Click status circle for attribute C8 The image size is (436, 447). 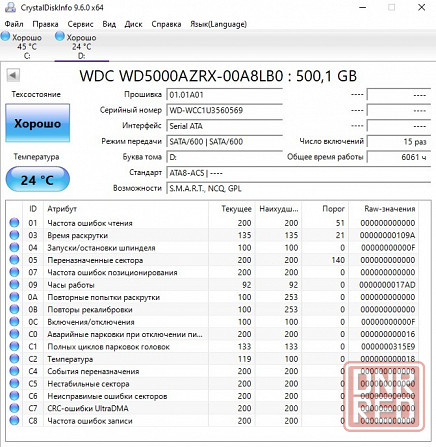[14, 420]
